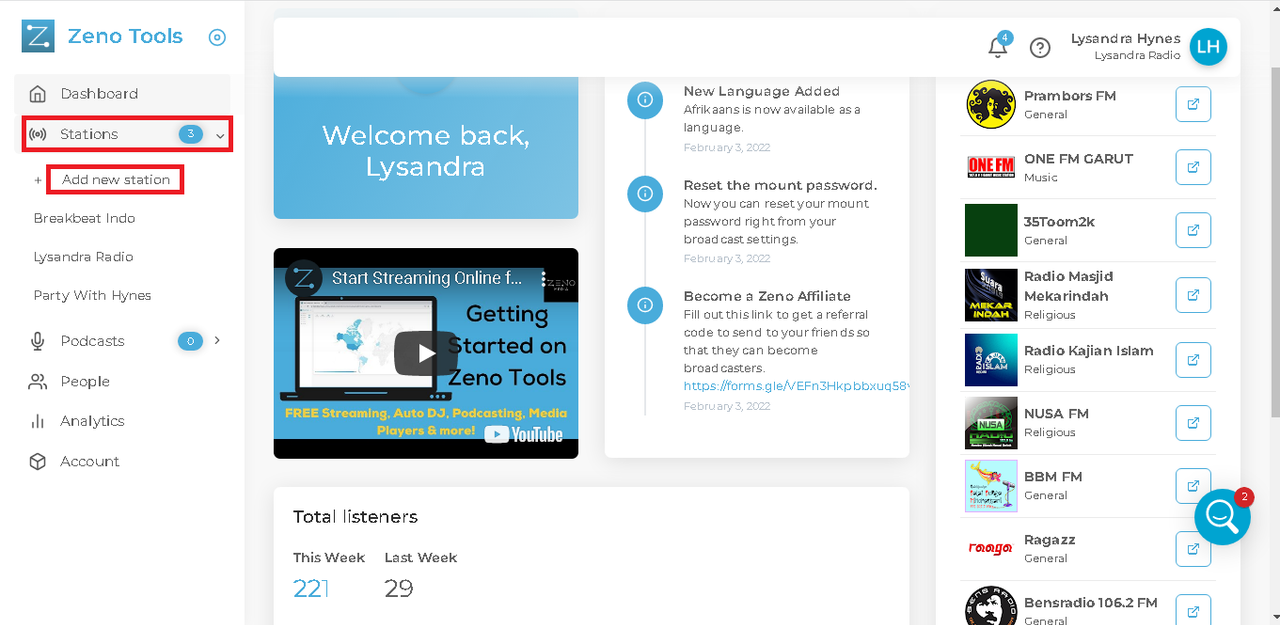Click Last Week listeners value 29
1280x625 pixels.
[x=398, y=589]
